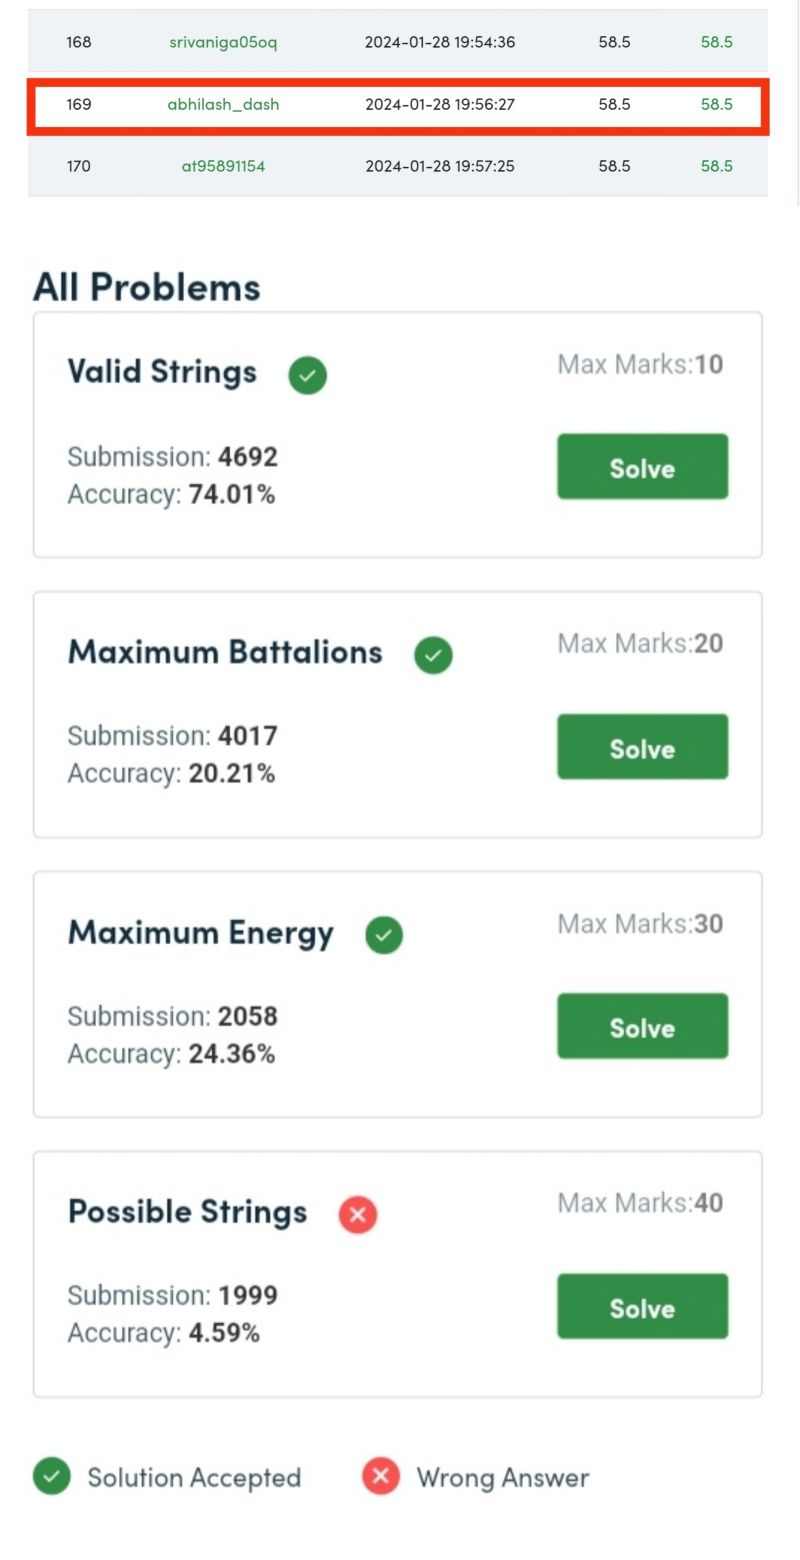
Task: Click the accepted checkmark next to Maximum Battalions
Action: [x=433, y=655]
